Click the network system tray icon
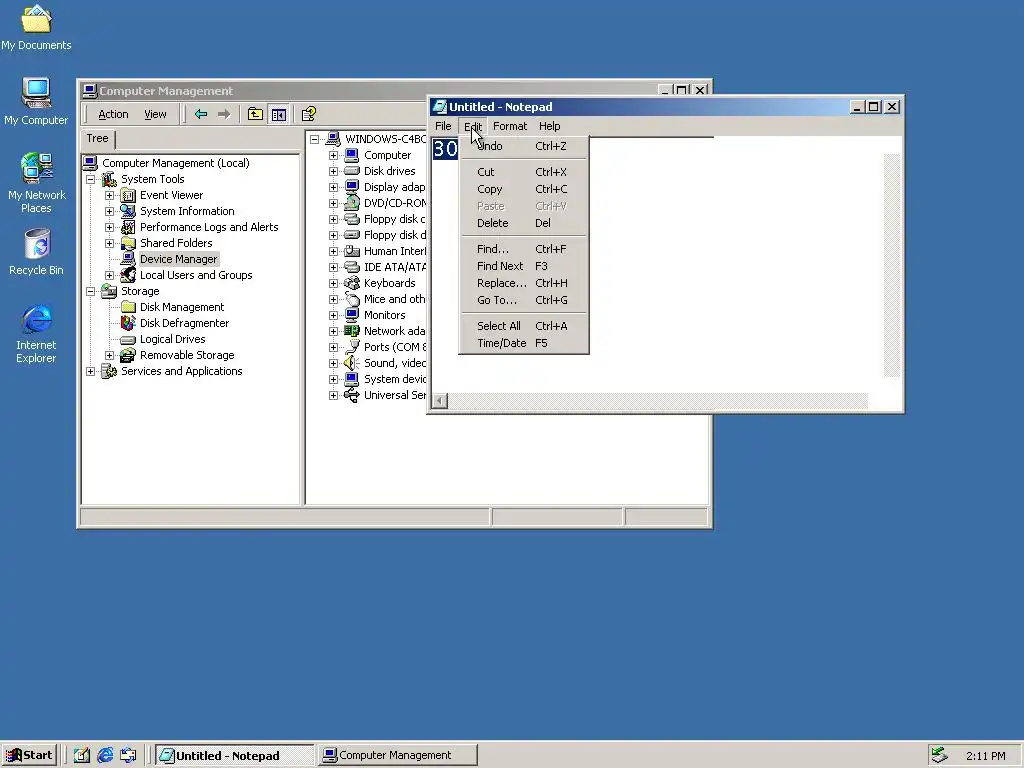Viewport: 1024px width, 768px height. click(940, 755)
